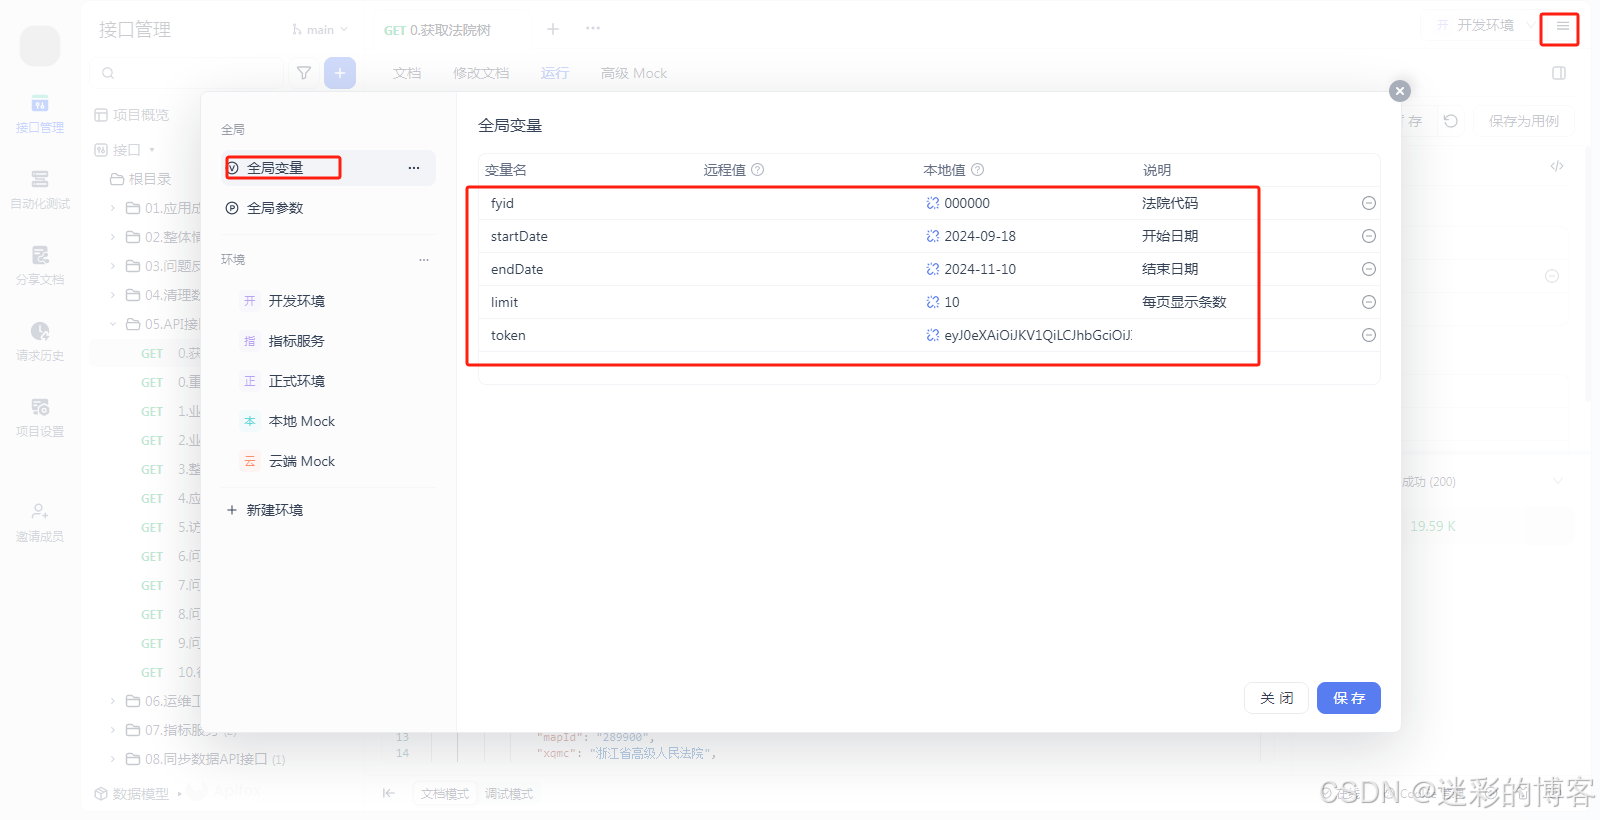
Task: Select 指标服务 environment
Action: tap(328, 341)
